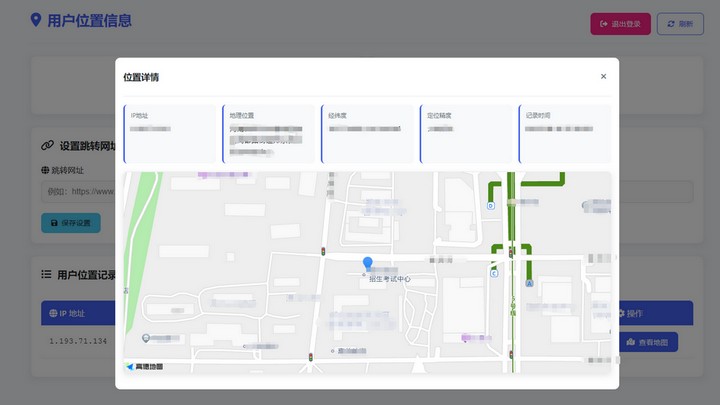720x405 pixels.
Task: Click the globe icon next to 跳转网址 label
Action: click(45, 170)
